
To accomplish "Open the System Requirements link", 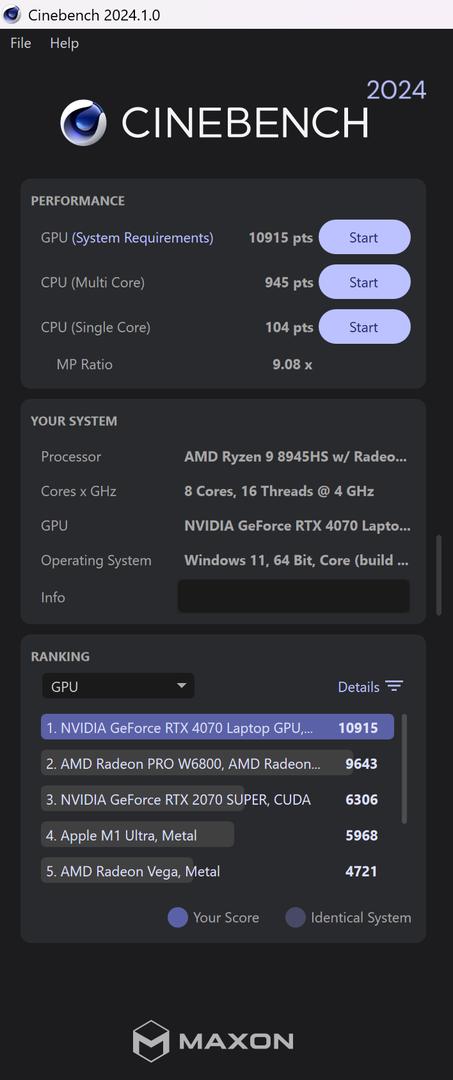I will pyautogui.click(x=143, y=238).
